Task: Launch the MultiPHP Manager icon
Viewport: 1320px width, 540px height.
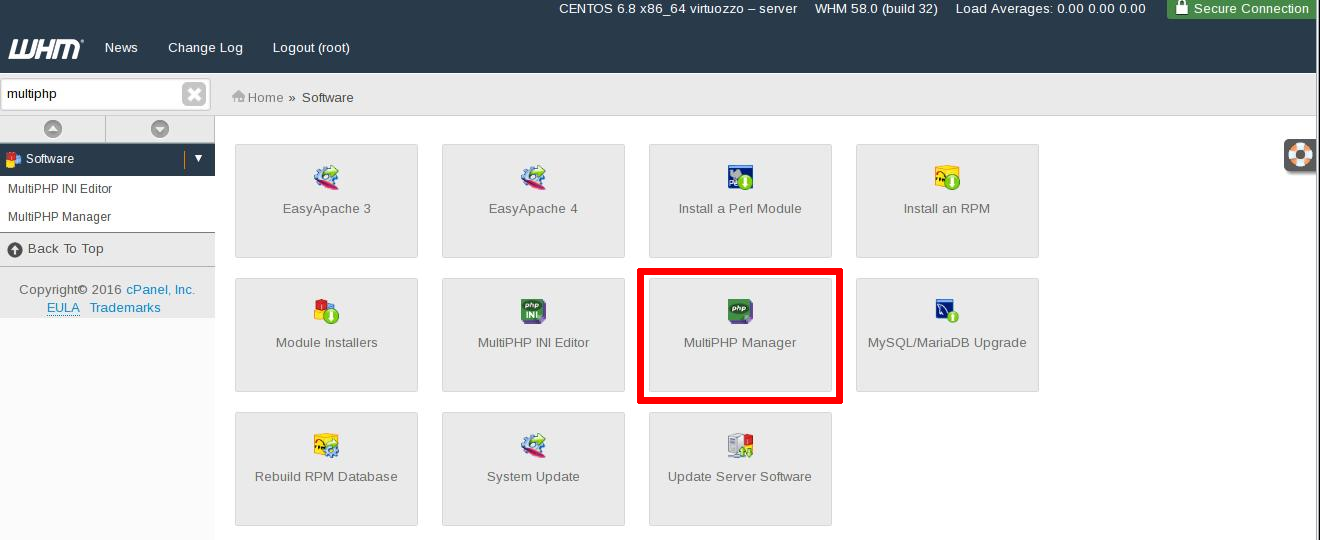Action: tap(740, 311)
